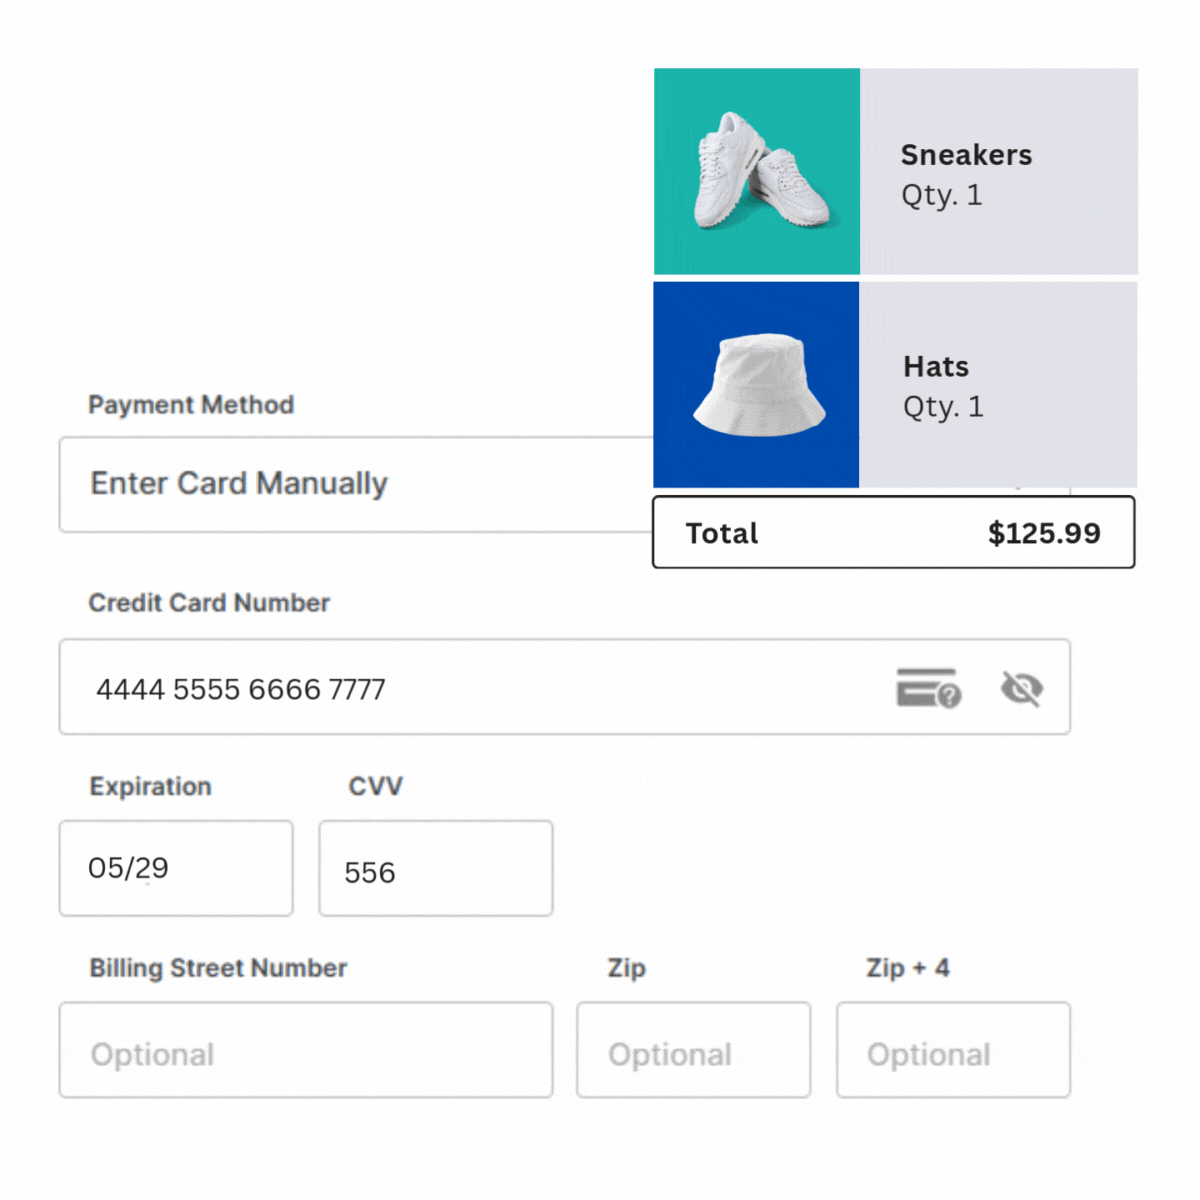Viewport: 1200px width, 1200px height.
Task: Select the Sneakers item name
Action: (966, 155)
